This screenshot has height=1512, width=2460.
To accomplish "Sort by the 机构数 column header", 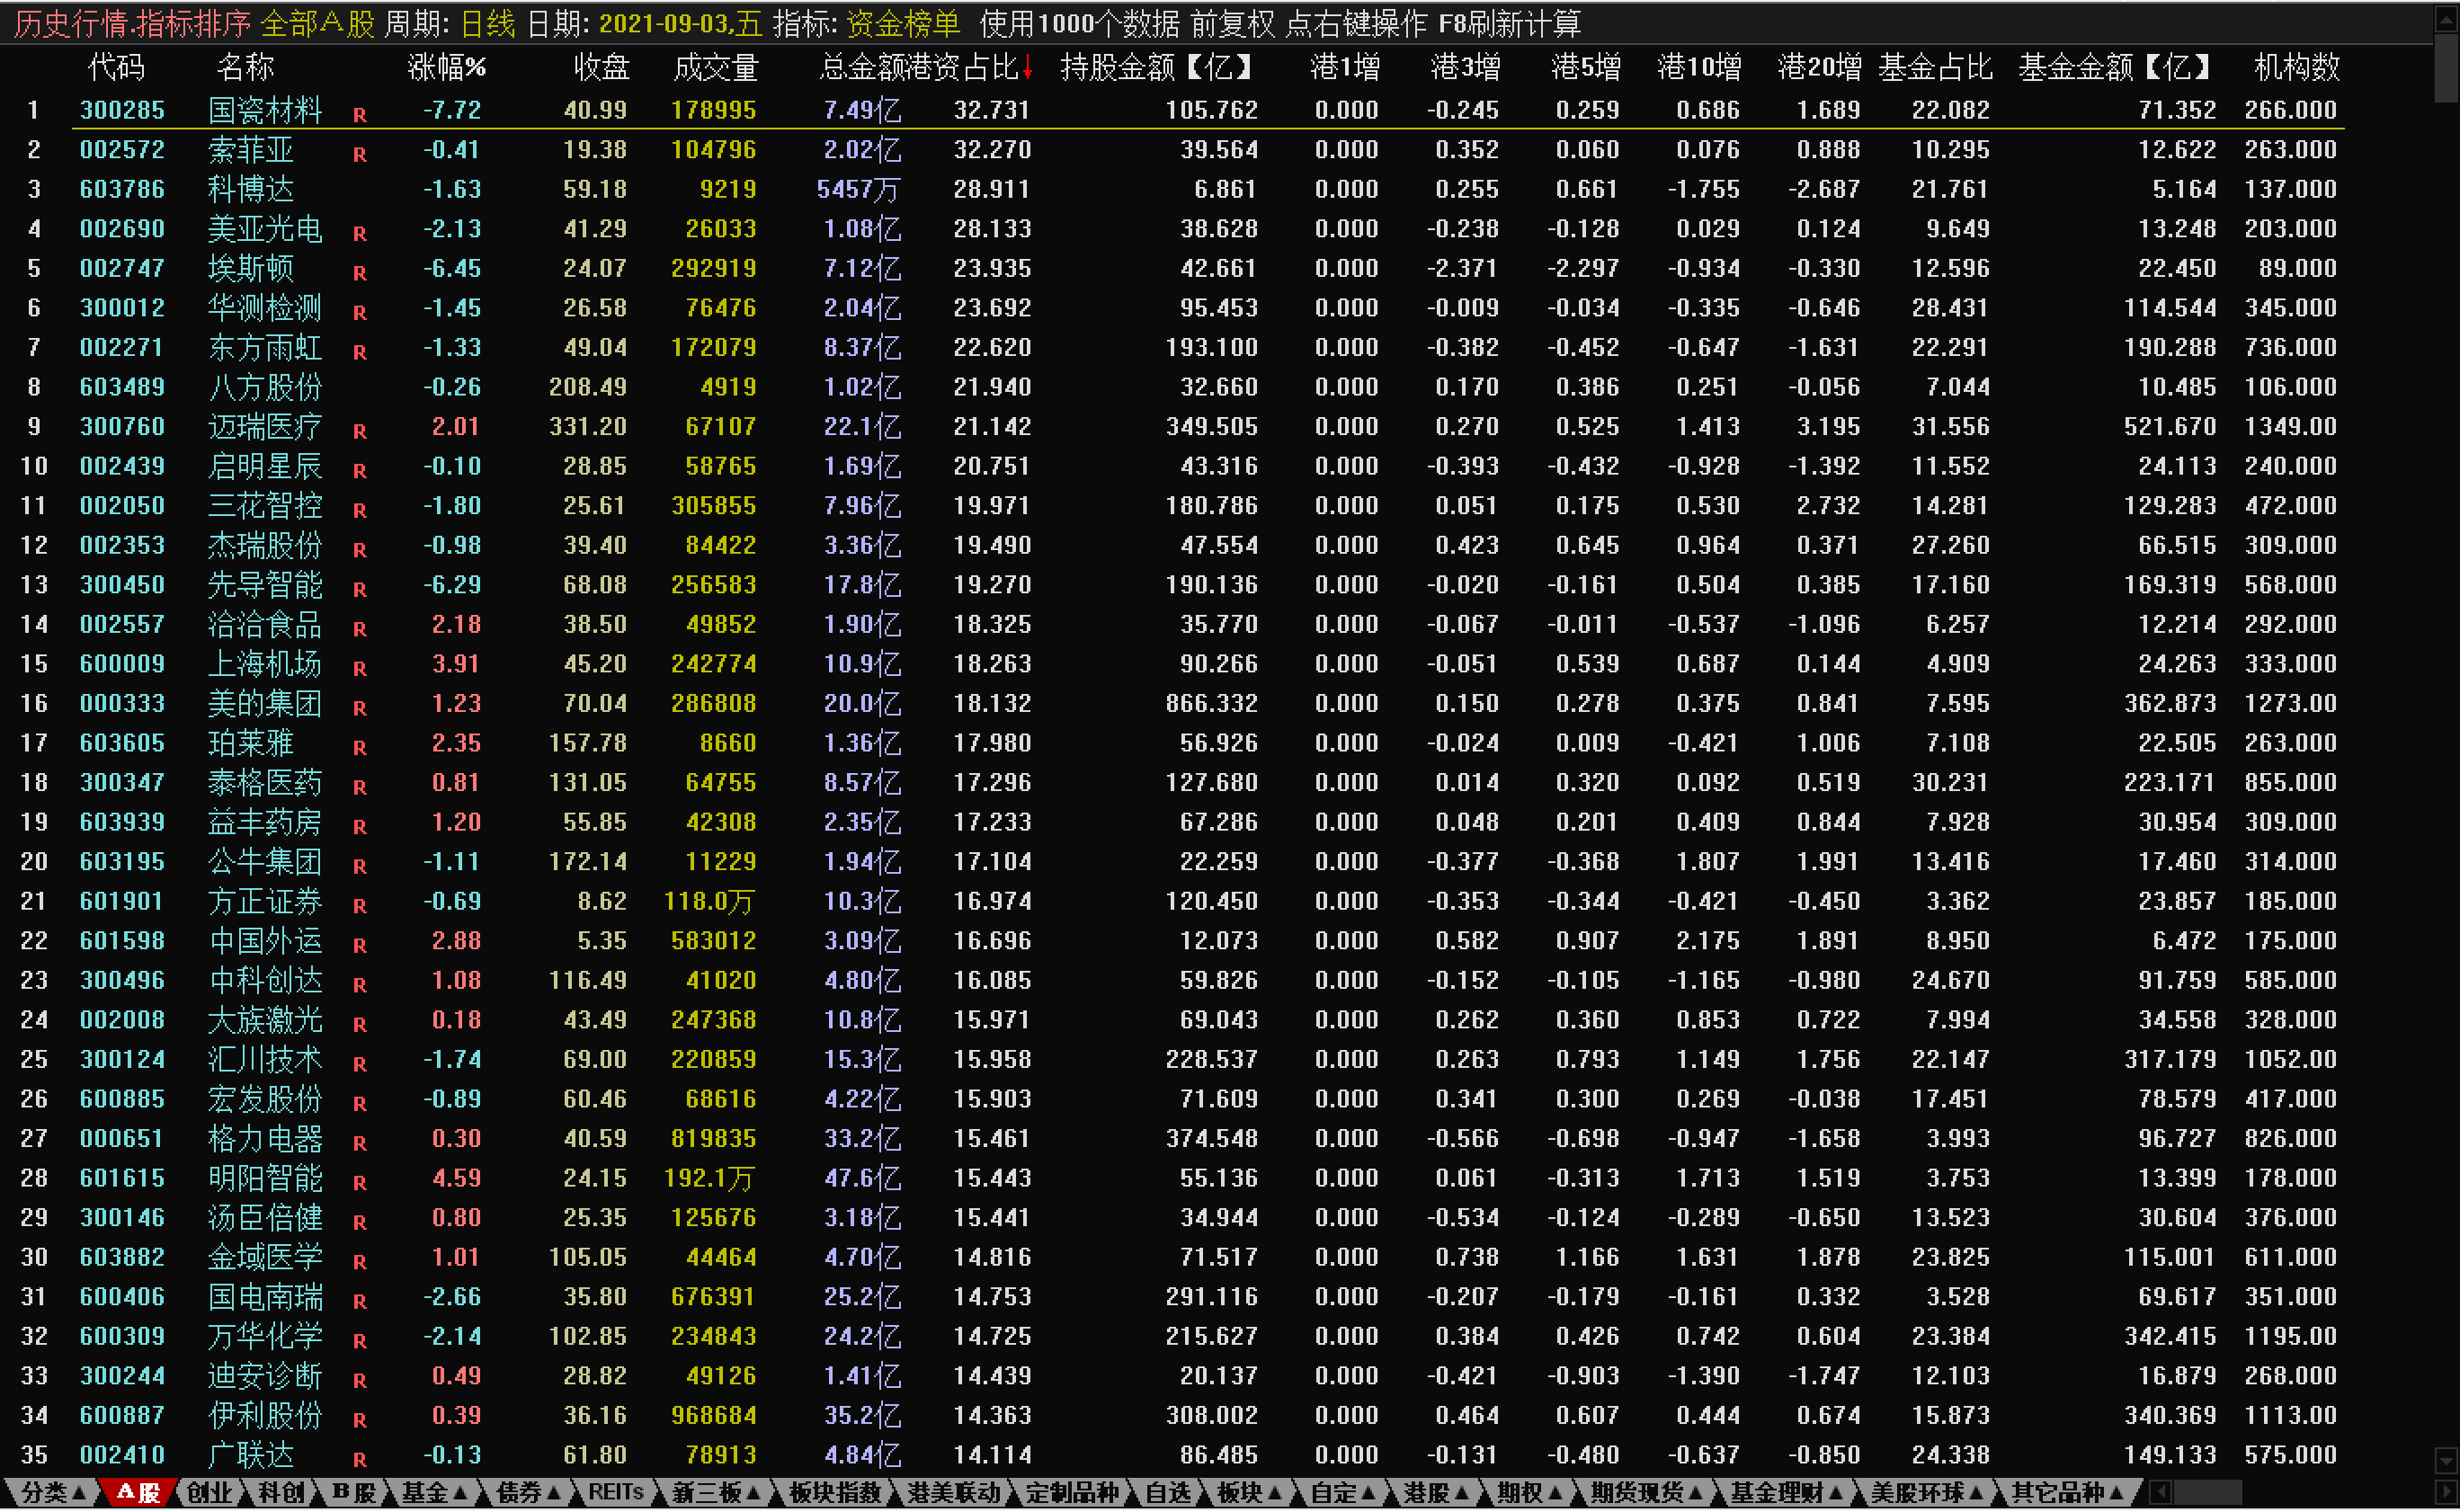I will click(2296, 67).
